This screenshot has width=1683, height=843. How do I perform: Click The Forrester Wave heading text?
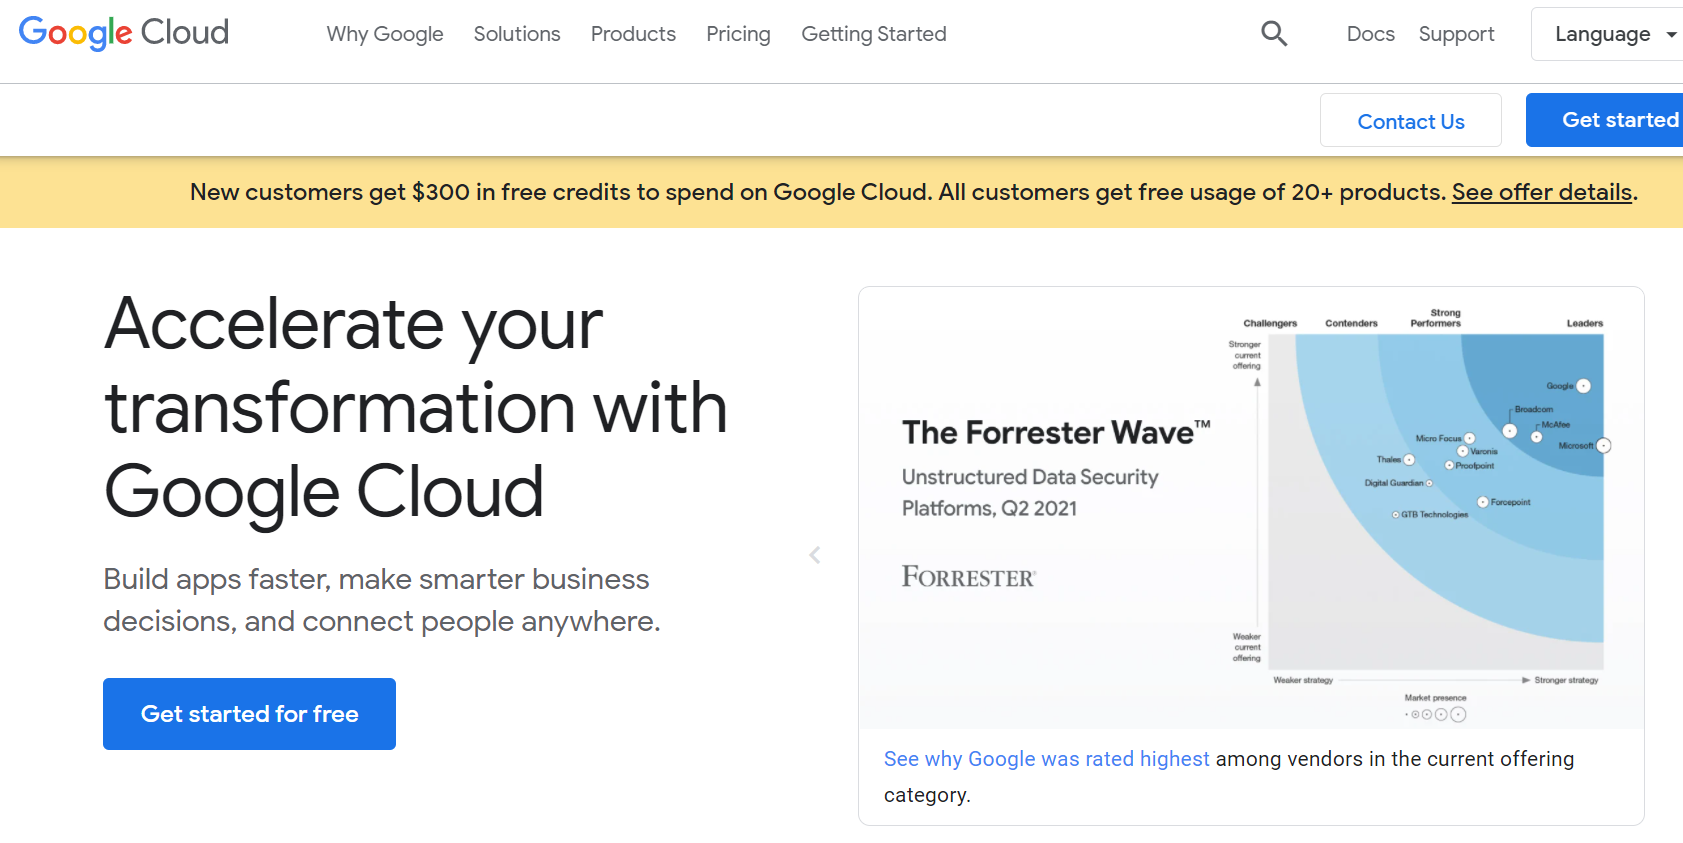coord(1056,432)
